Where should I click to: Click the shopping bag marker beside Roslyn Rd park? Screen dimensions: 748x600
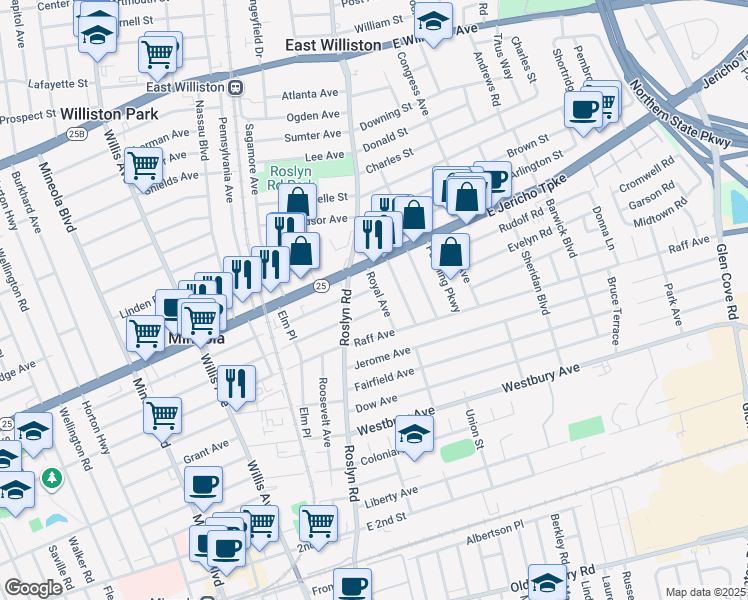tap(297, 200)
